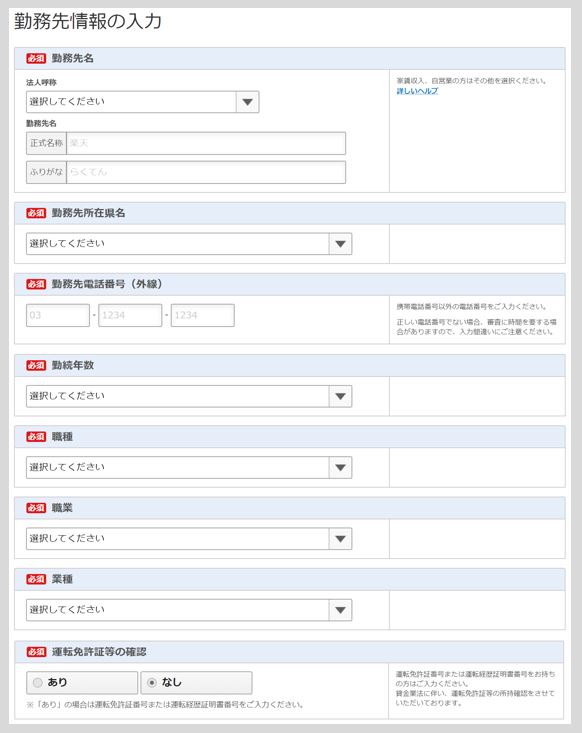The height and width of the screenshot is (733, 582).
Task: Open the 法人呼称 dropdown arrow
Action: click(247, 102)
